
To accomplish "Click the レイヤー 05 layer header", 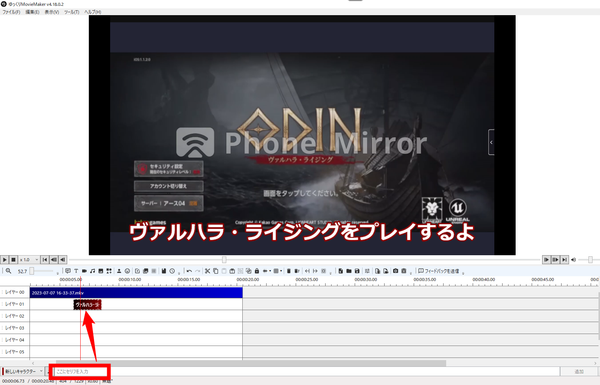I will click(x=15, y=352).
